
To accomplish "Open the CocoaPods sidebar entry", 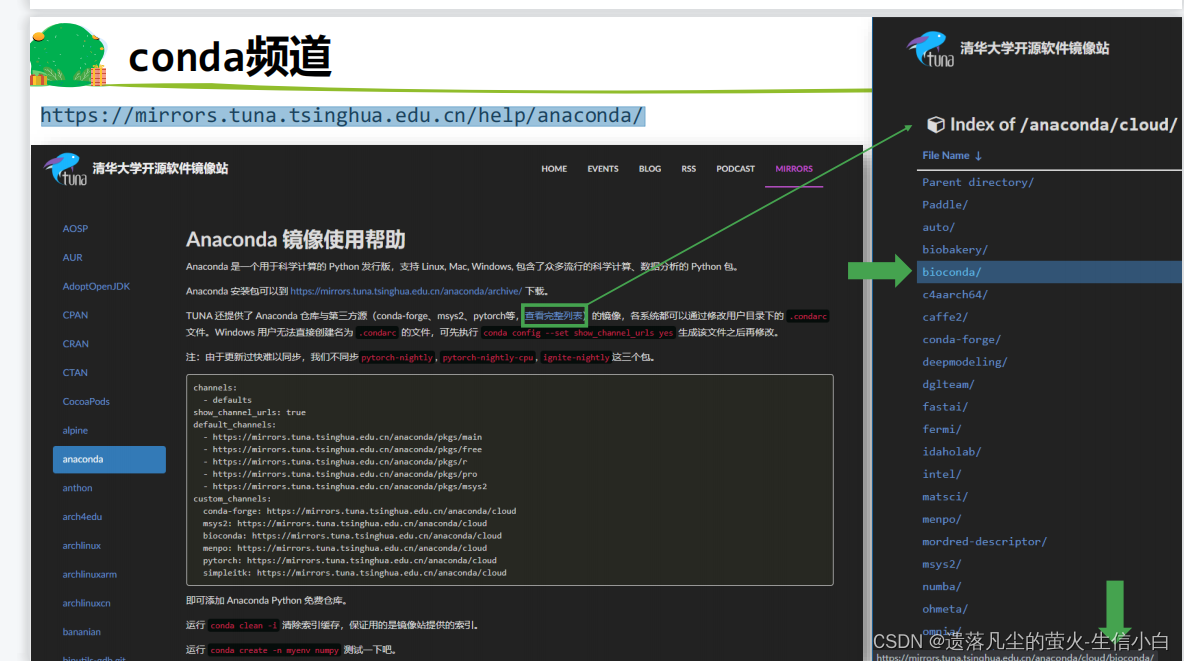I will pos(86,401).
